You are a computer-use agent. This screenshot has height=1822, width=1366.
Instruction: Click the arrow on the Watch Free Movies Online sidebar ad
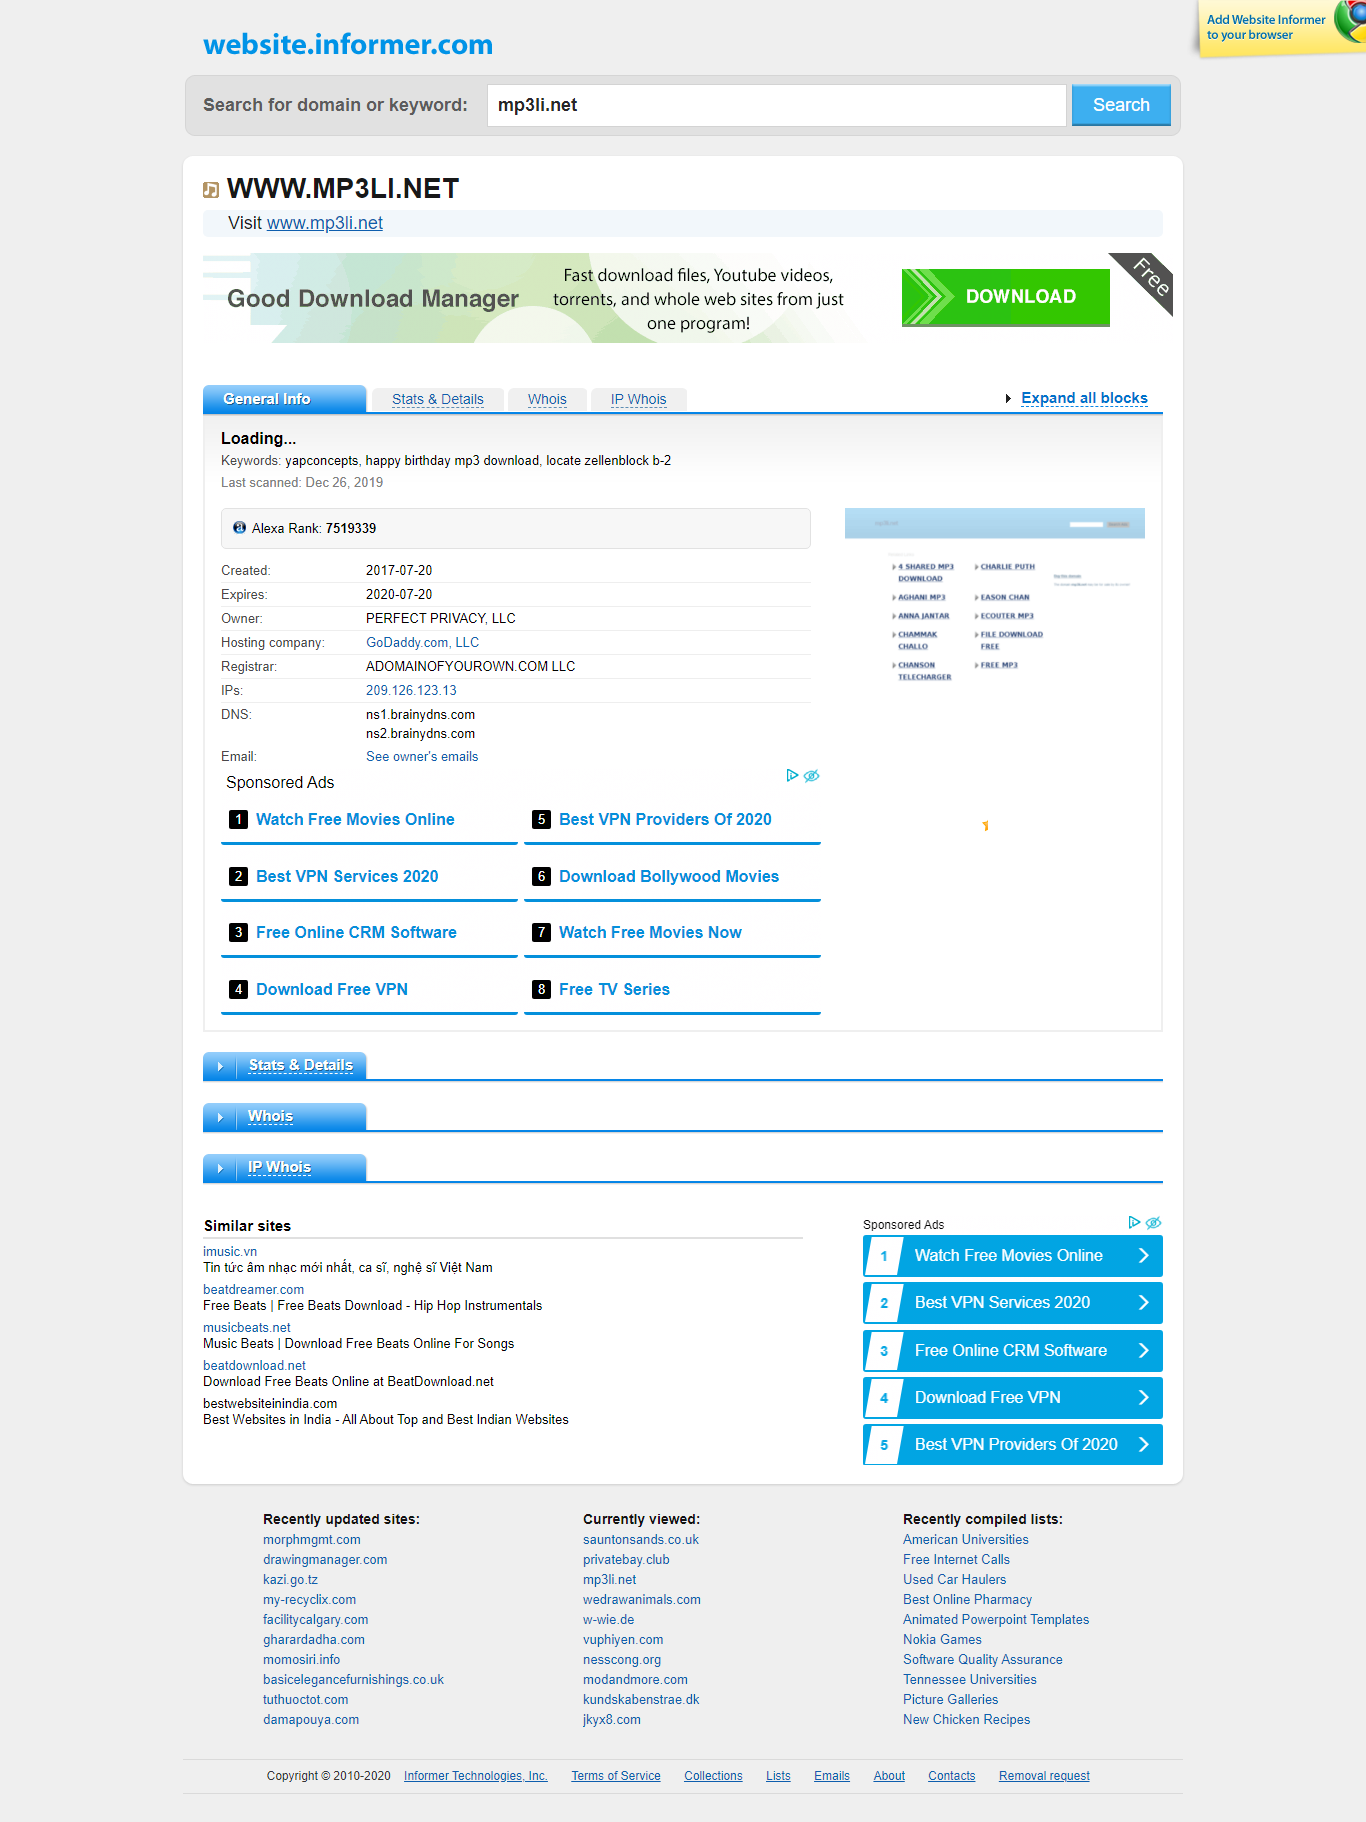[1144, 1256]
